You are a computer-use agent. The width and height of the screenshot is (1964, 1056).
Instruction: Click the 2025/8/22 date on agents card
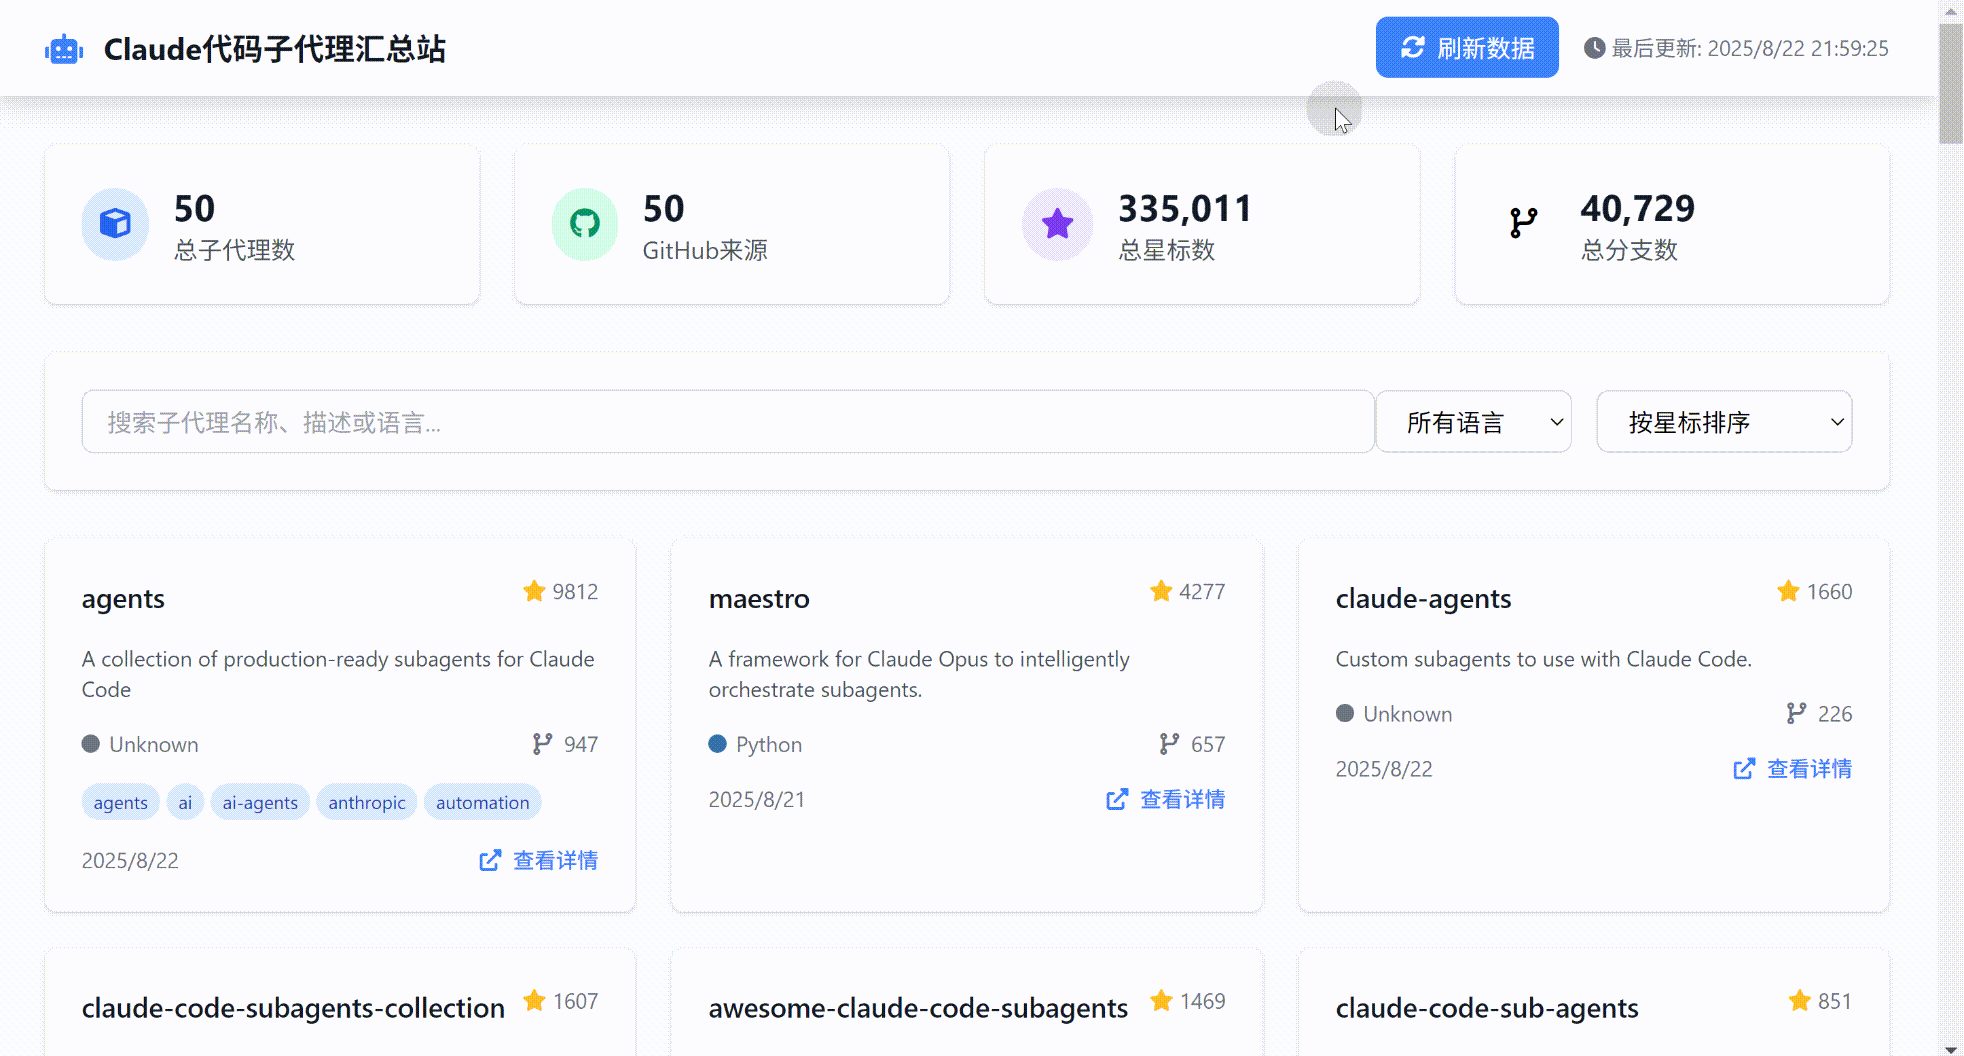(130, 860)
